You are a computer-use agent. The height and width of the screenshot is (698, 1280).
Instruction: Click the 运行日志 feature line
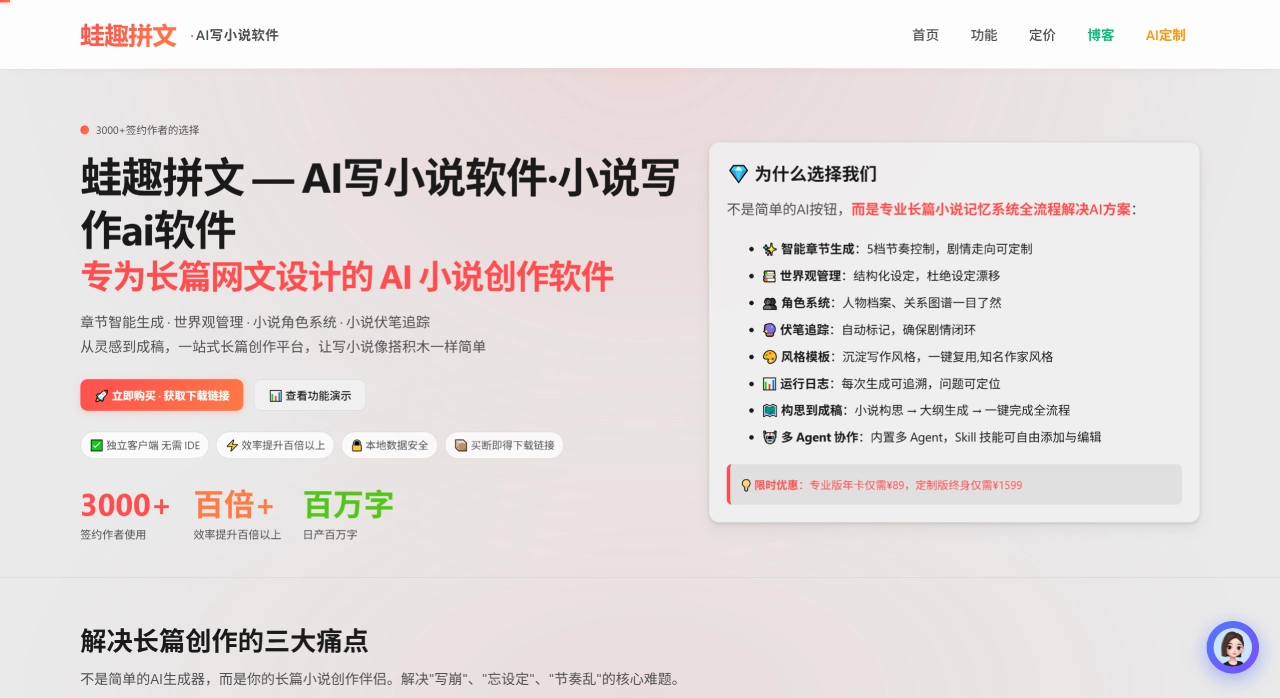point(881,384)
